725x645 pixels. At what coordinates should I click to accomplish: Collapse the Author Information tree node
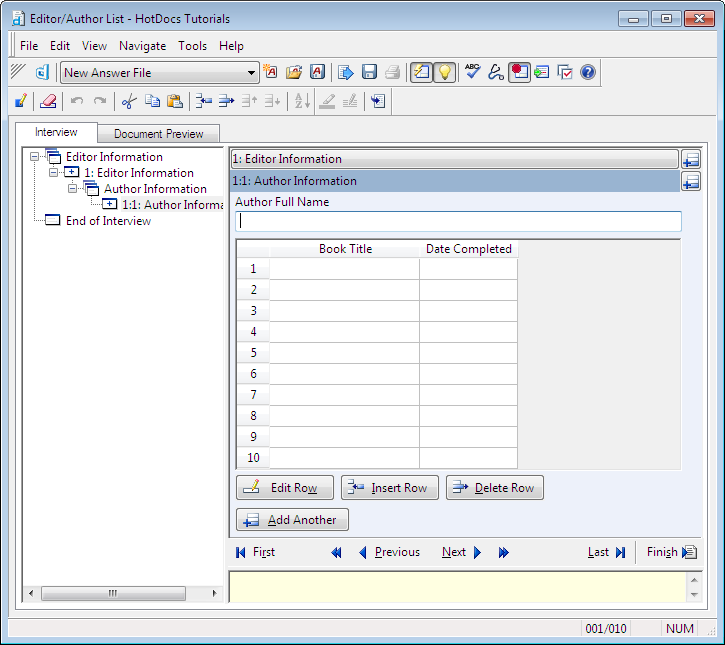coord(73,189)
